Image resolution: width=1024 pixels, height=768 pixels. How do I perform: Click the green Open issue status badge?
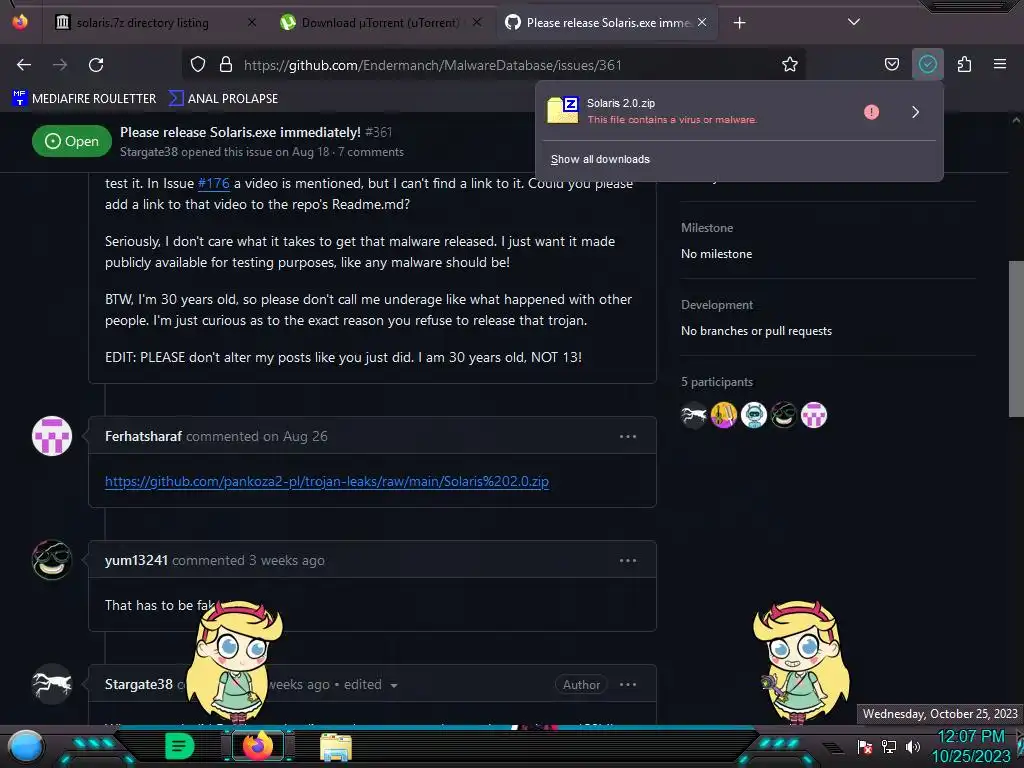pyautogui.click(x=72, y=141)
